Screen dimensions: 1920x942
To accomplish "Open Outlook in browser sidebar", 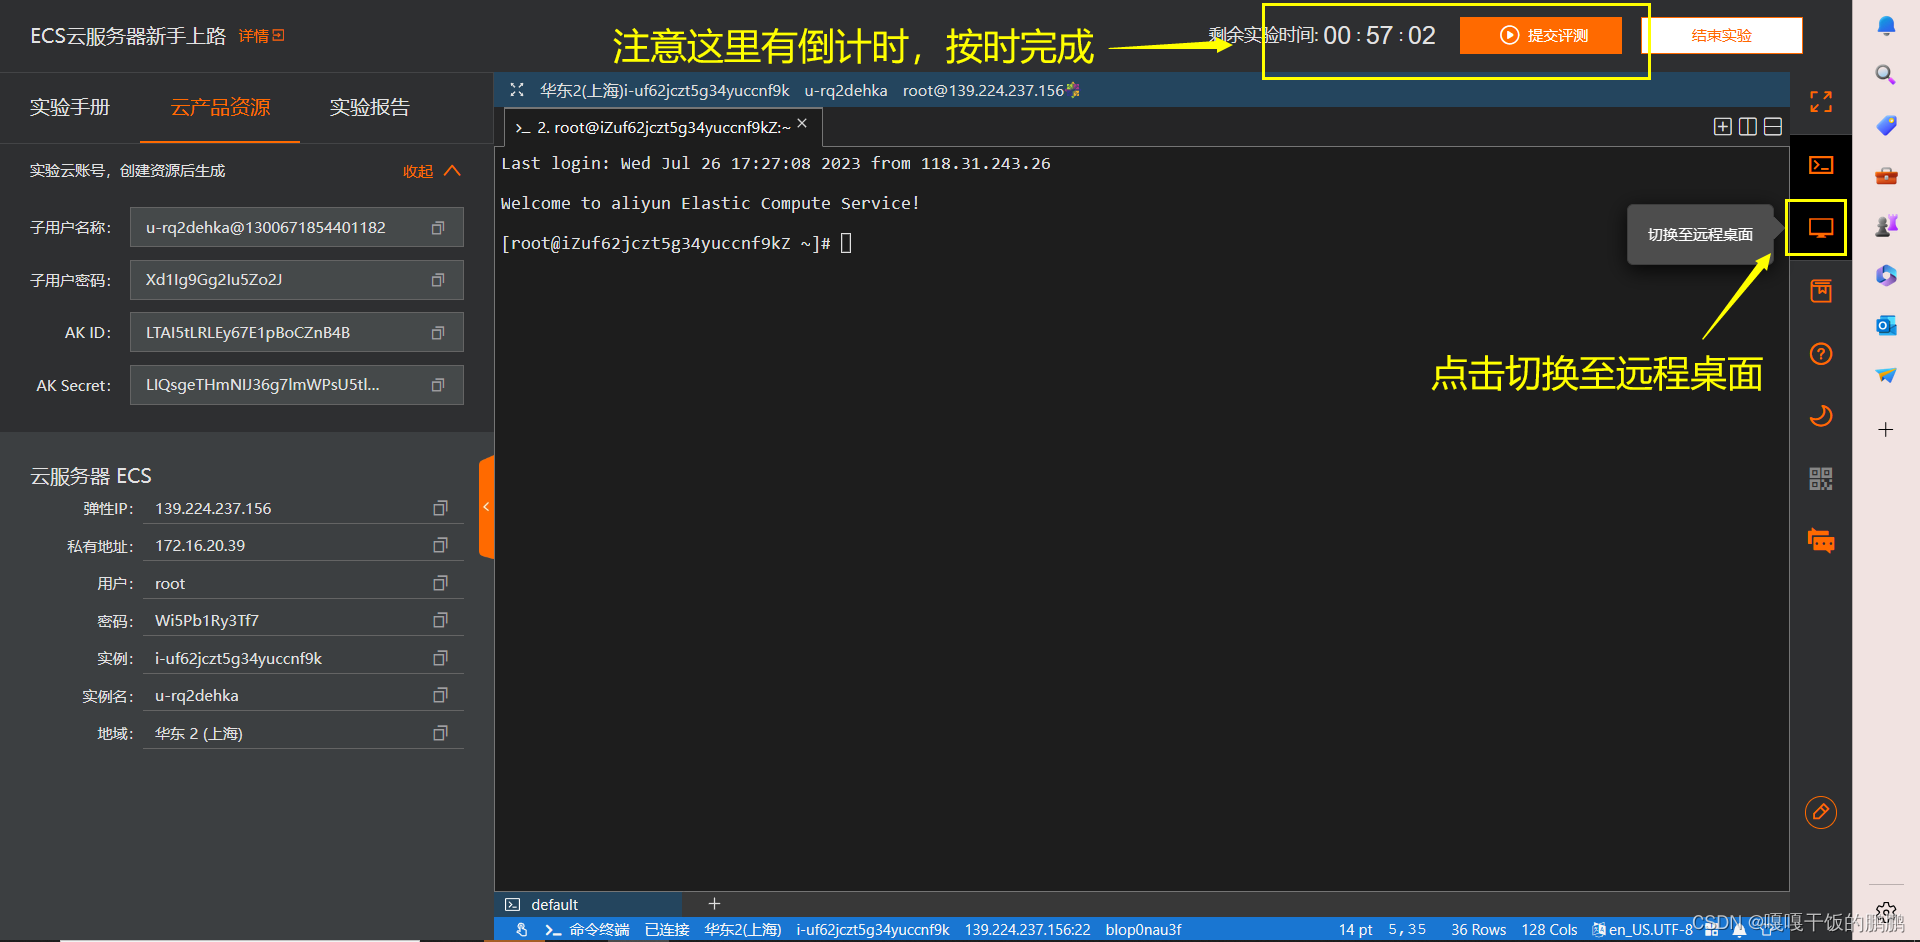I will coord(1885,325).
